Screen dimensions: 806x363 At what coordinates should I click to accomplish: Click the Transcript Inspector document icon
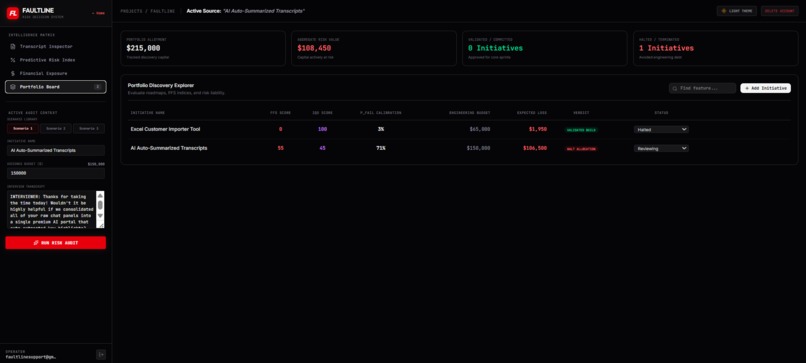coord(13,46)
